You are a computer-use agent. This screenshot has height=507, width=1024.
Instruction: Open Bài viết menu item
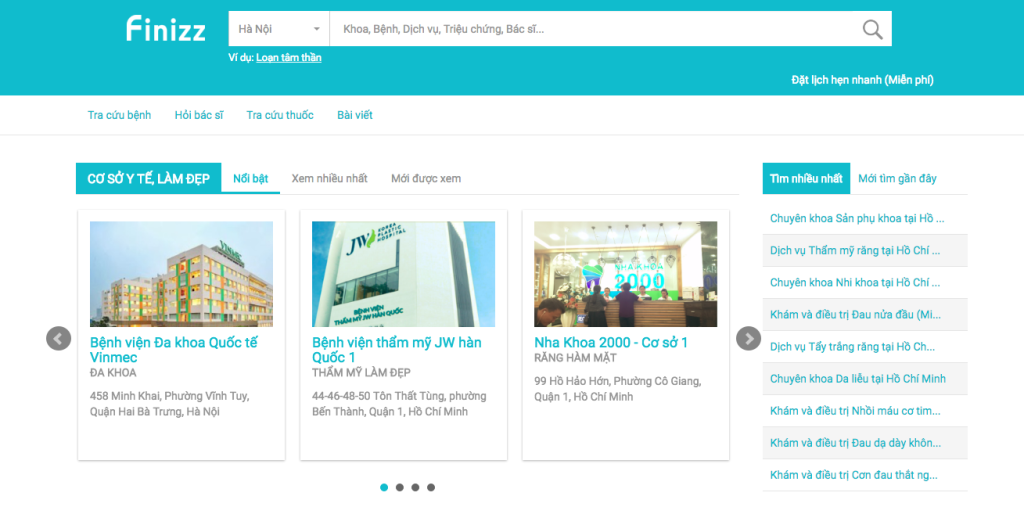click(355, 115)
